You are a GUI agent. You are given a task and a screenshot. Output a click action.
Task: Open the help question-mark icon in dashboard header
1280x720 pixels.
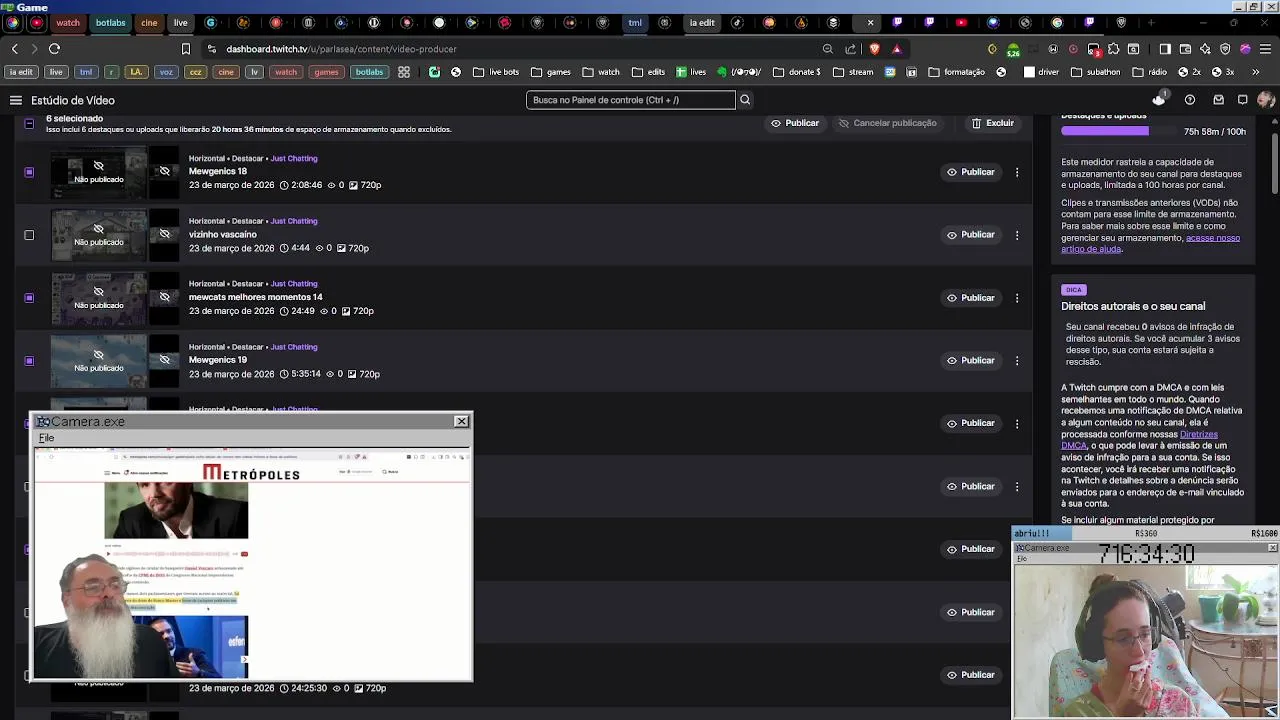tap(1190, 100)
